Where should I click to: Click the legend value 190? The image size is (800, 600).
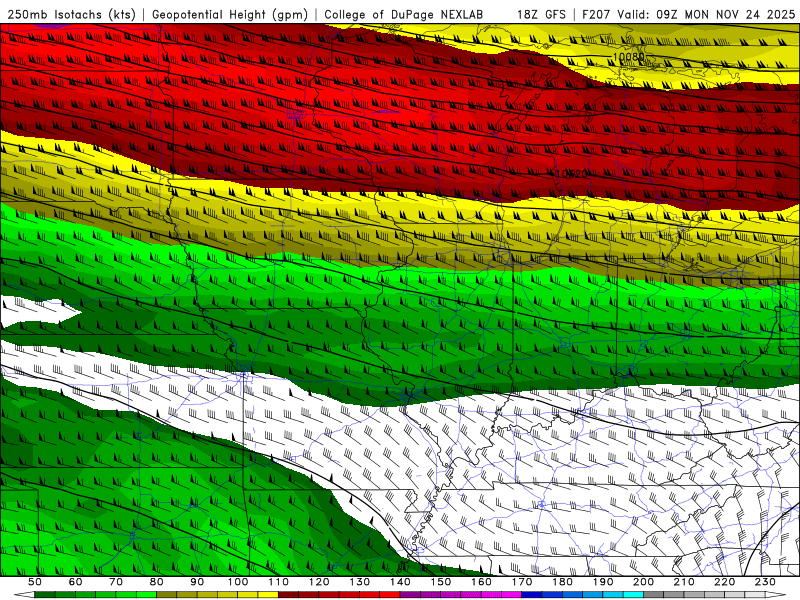pyautogui.click(x=604, y=582)
